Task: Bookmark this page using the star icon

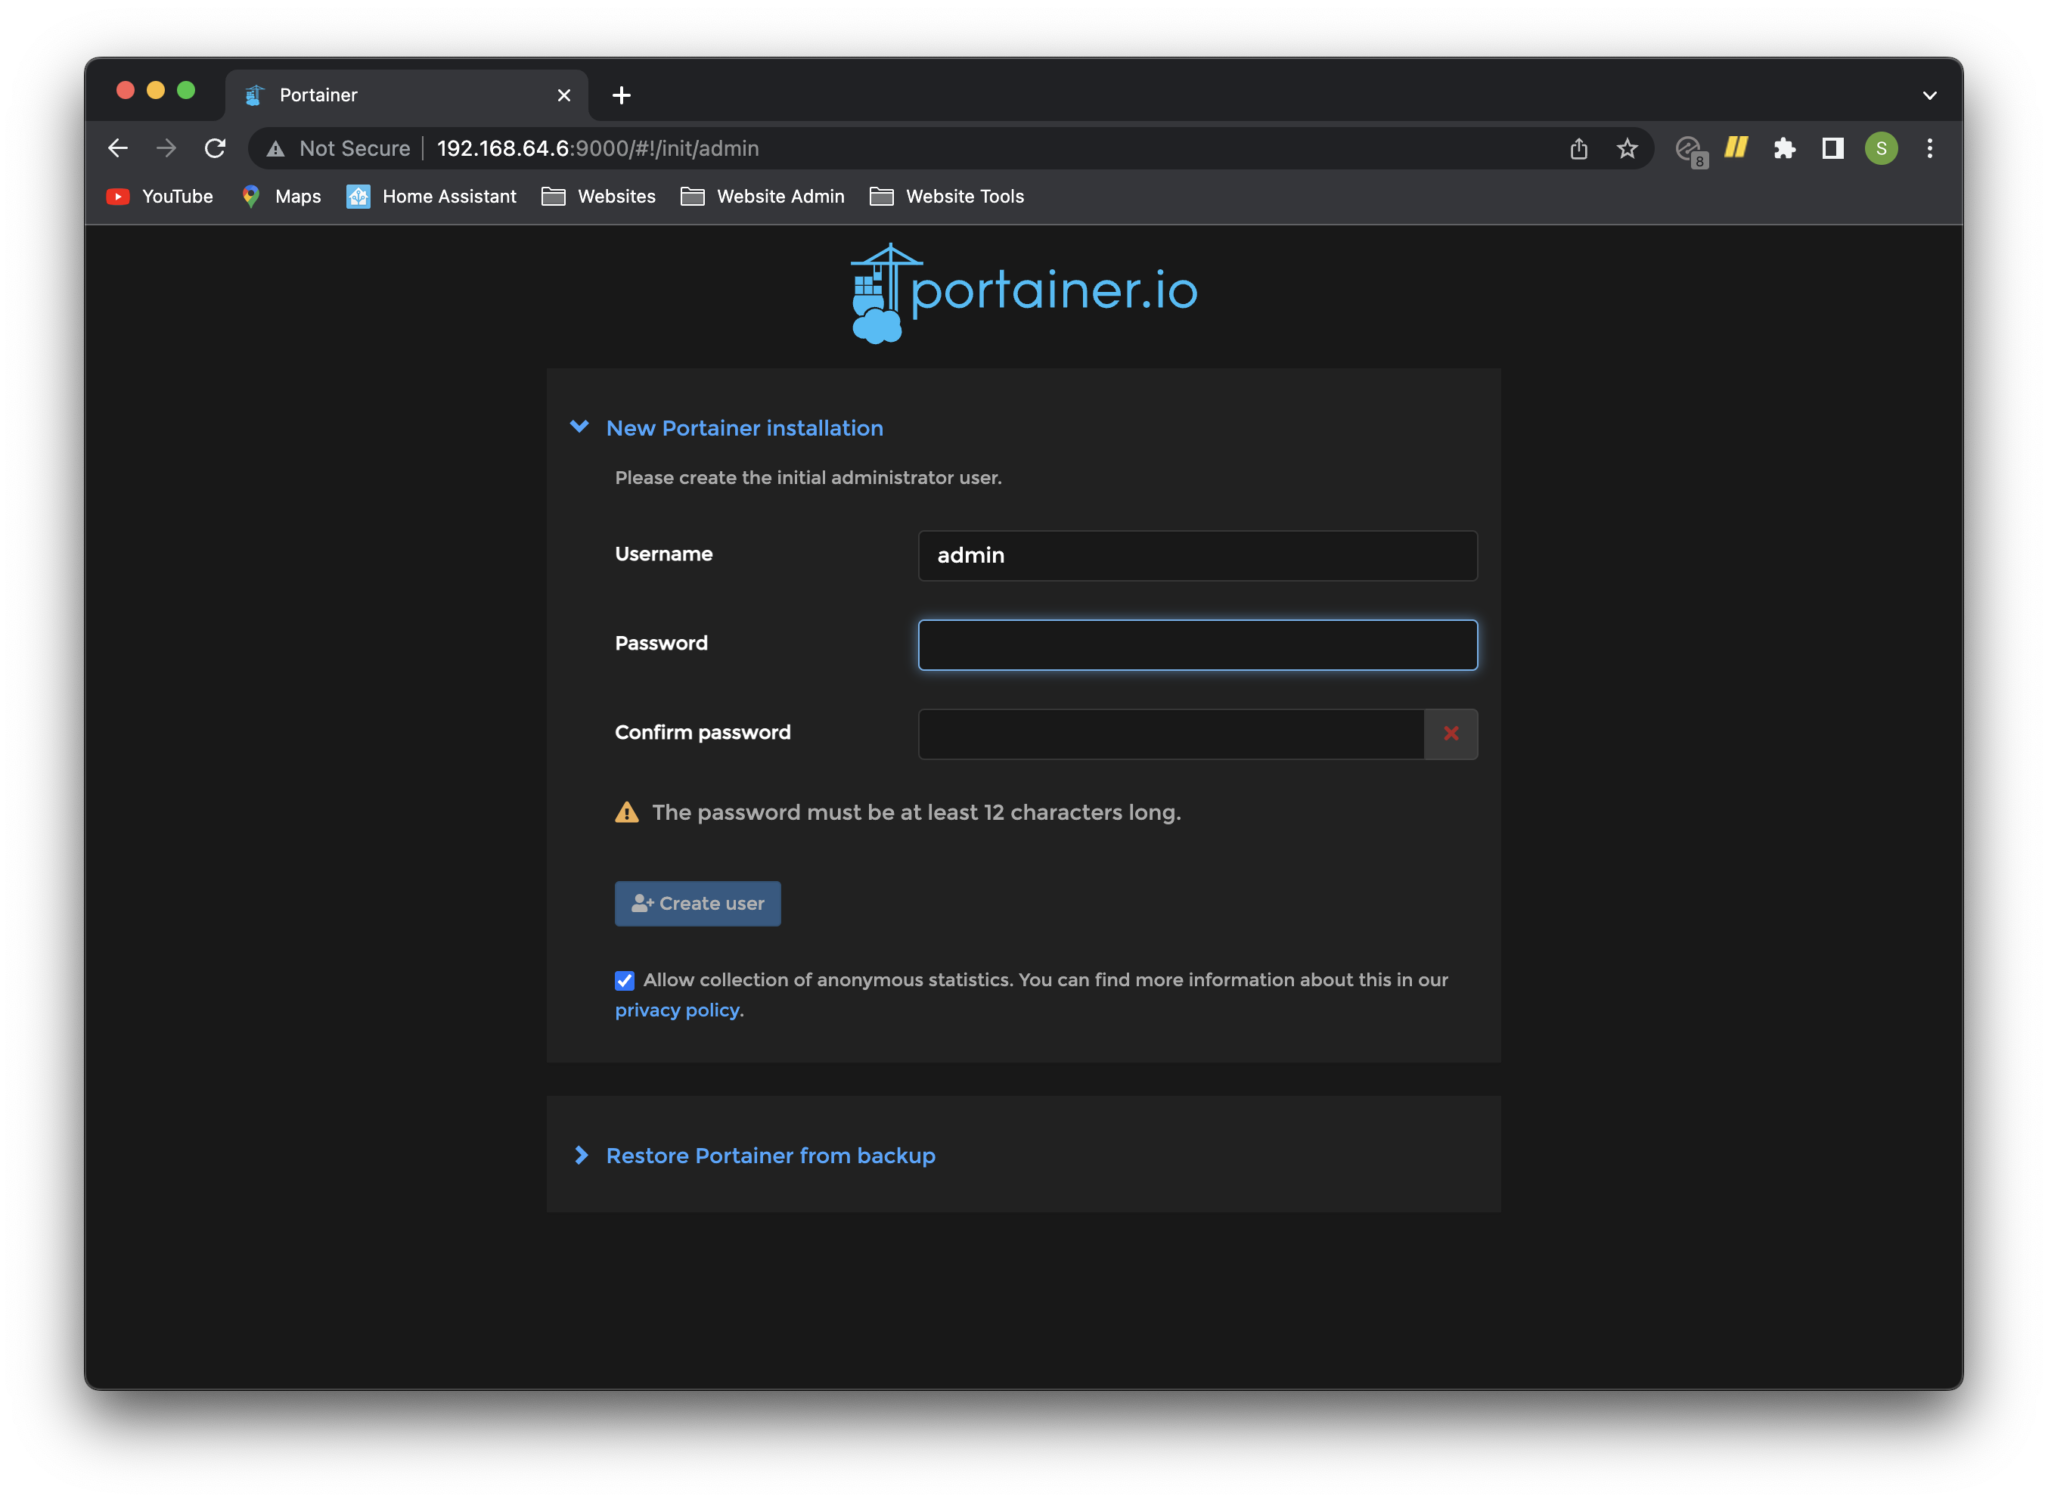Action: click(x=1627, y=148)
